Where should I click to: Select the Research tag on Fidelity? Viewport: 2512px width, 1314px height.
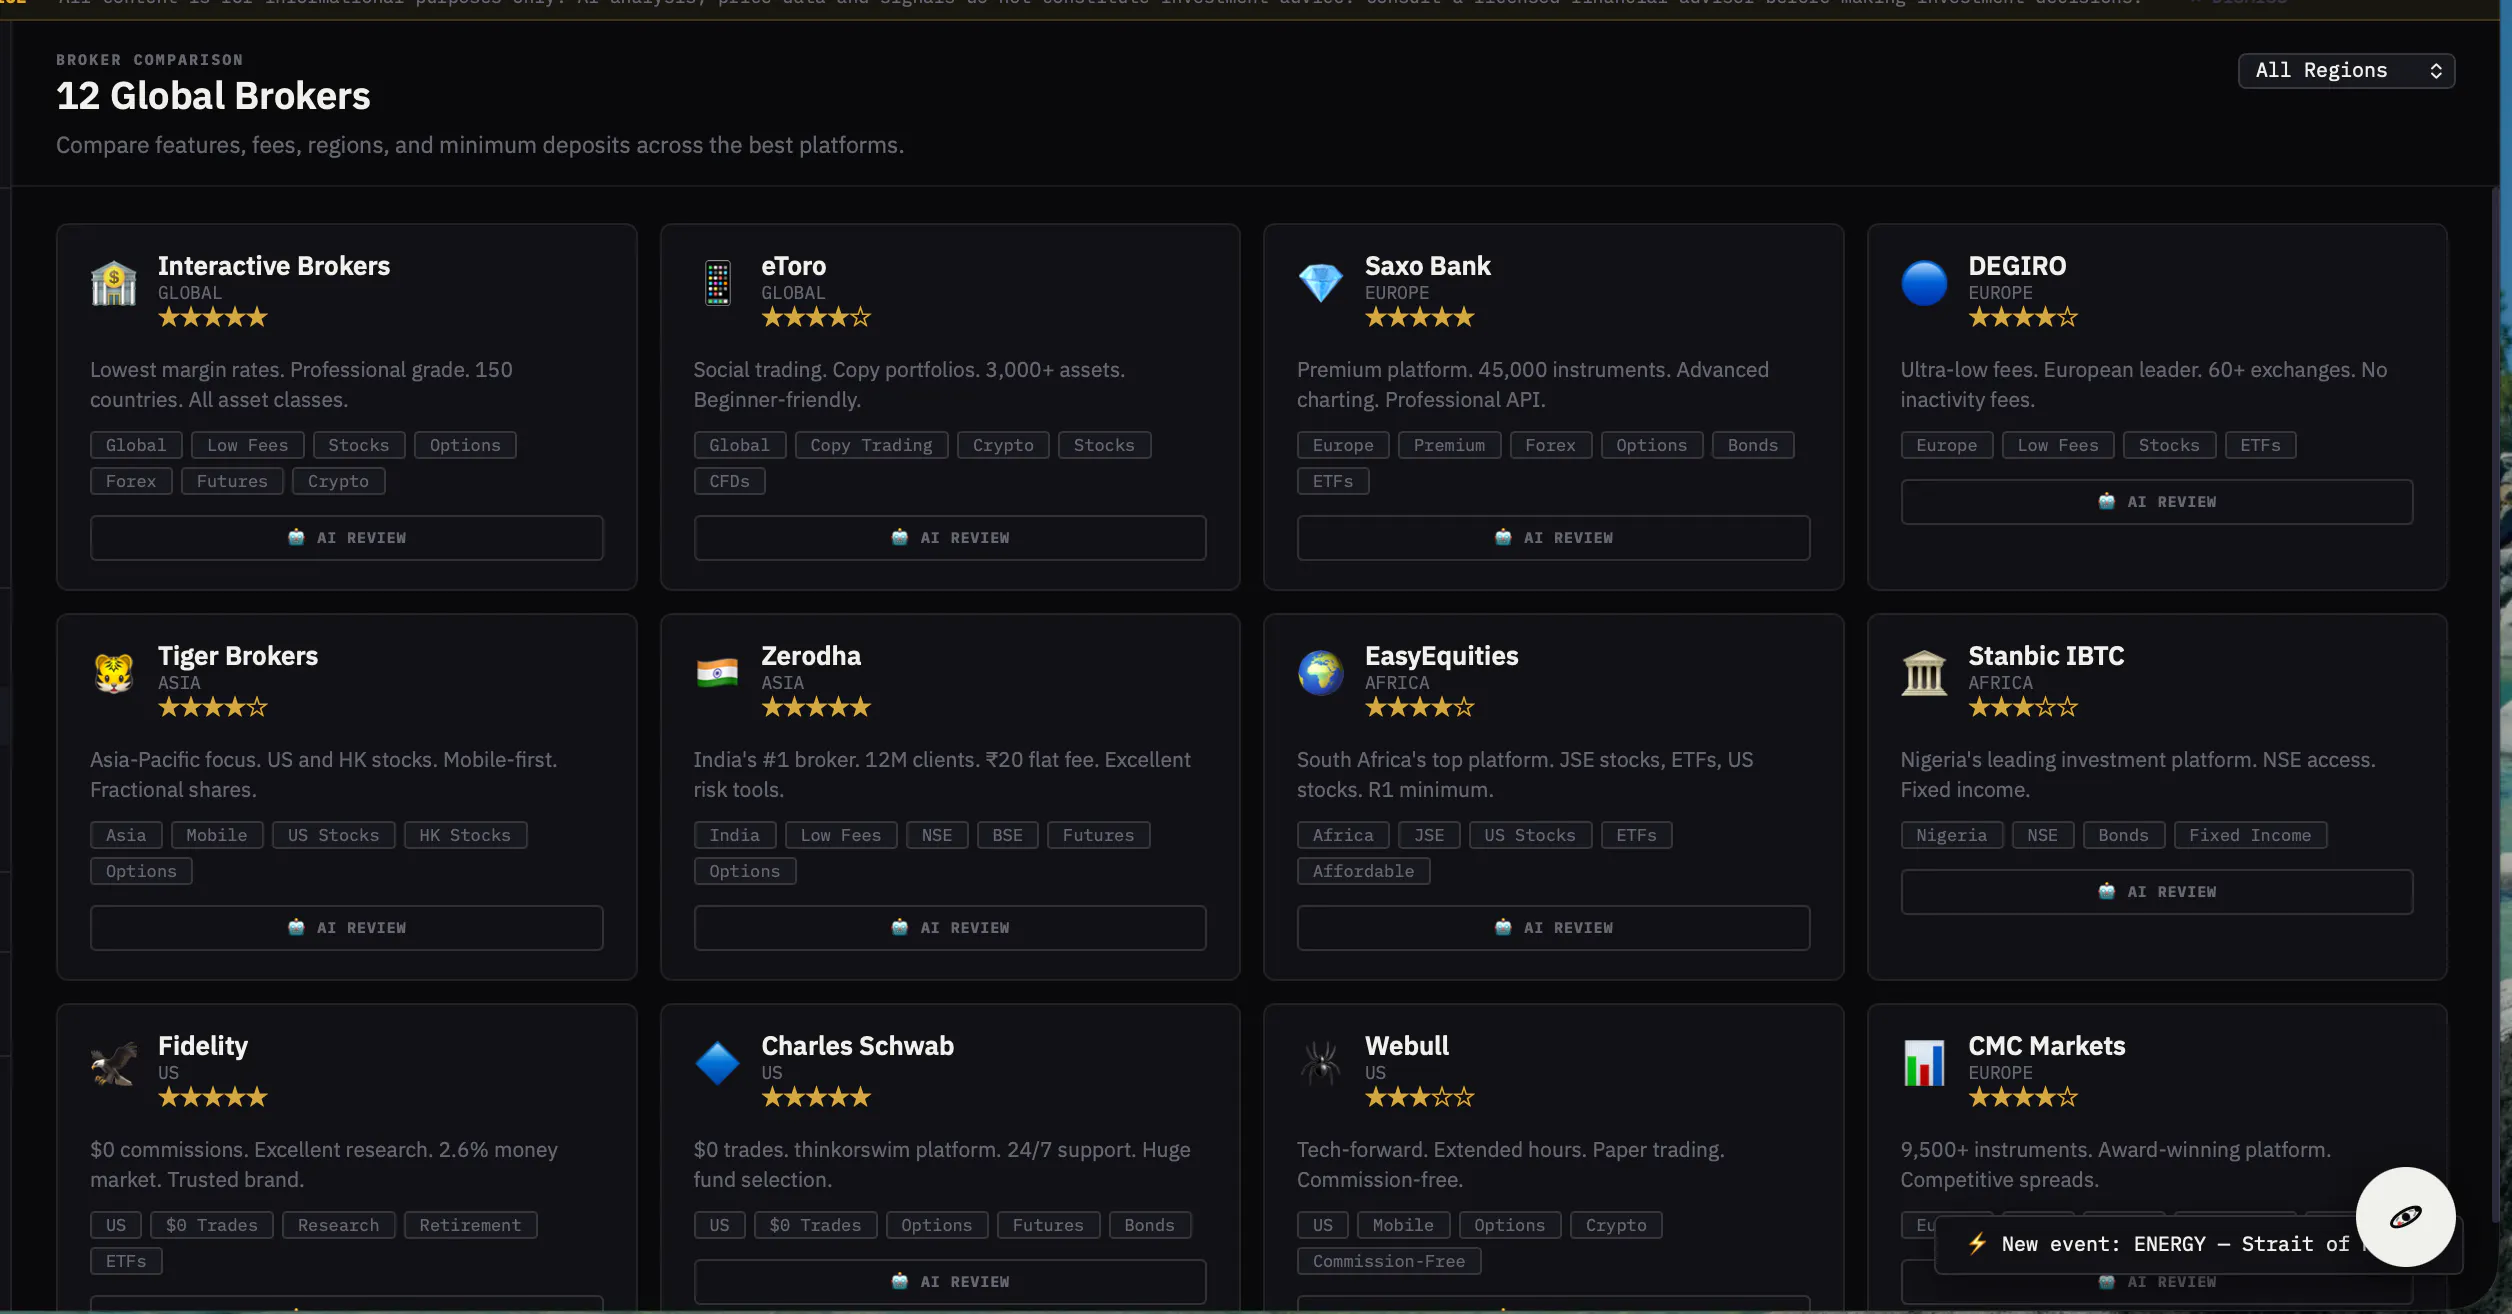coord(339,1225)
